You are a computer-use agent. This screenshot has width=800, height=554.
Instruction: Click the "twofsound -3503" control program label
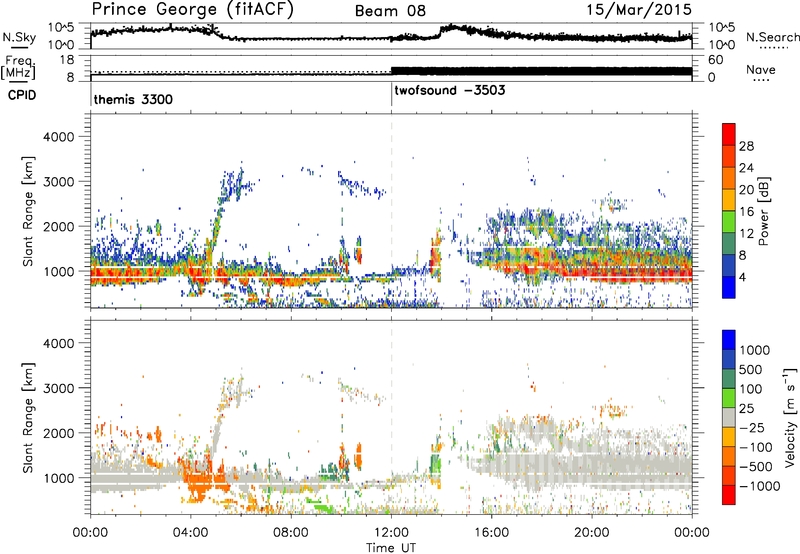click(x=449, y=90)
